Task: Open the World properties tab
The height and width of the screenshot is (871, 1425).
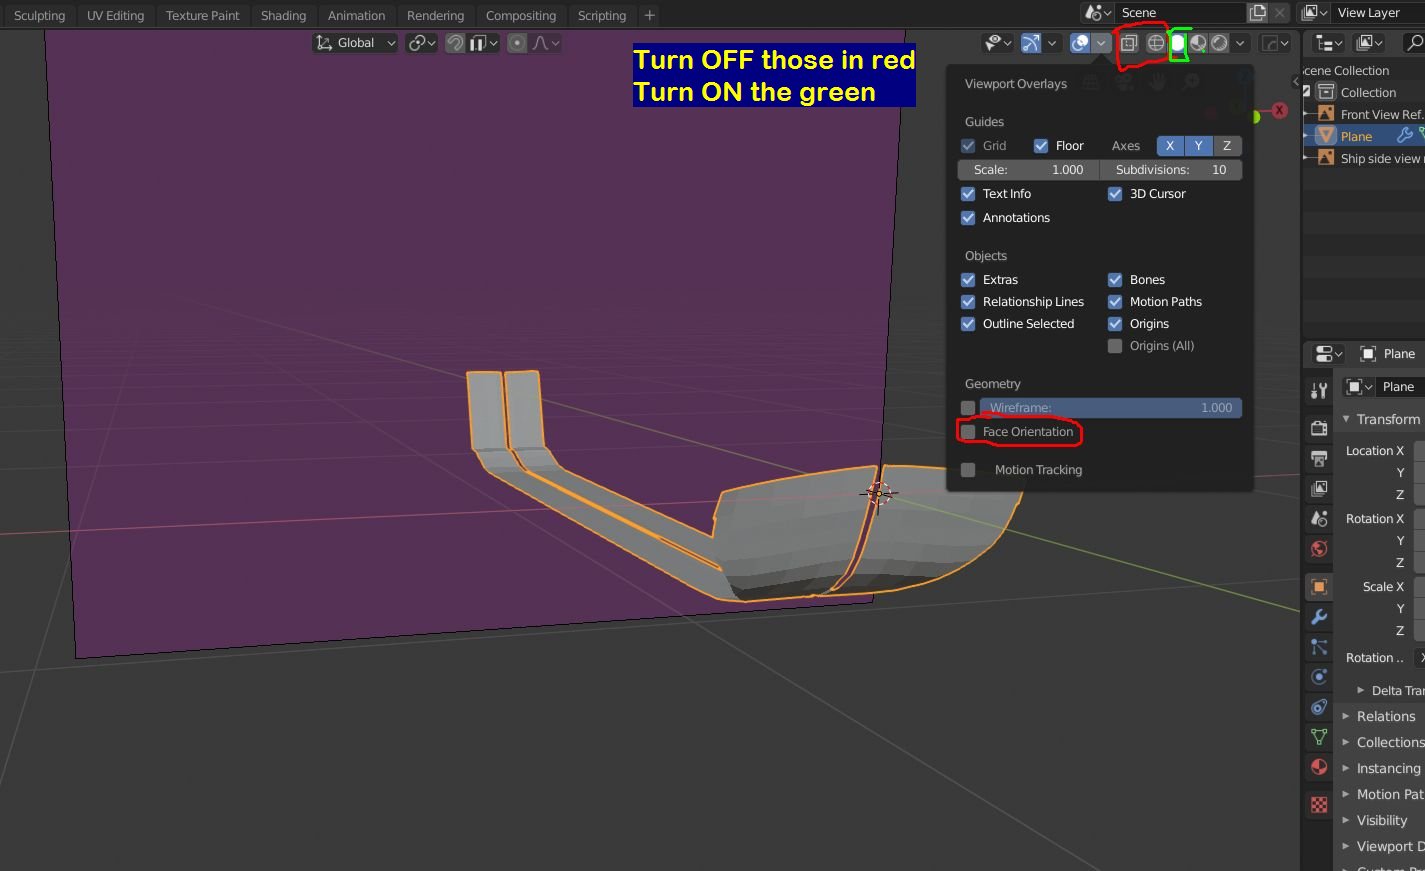Action: [x=1319, y=548]
